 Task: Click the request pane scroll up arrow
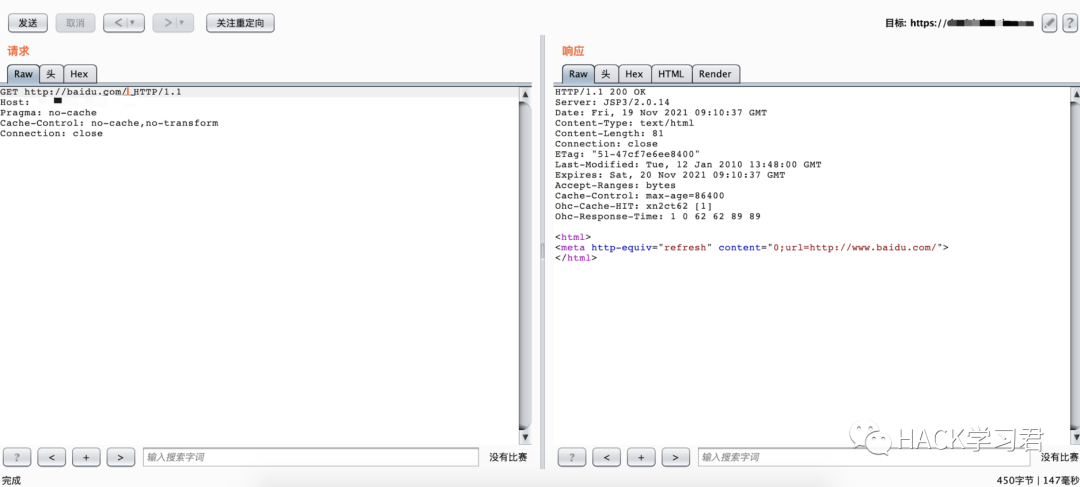(525, 94)
